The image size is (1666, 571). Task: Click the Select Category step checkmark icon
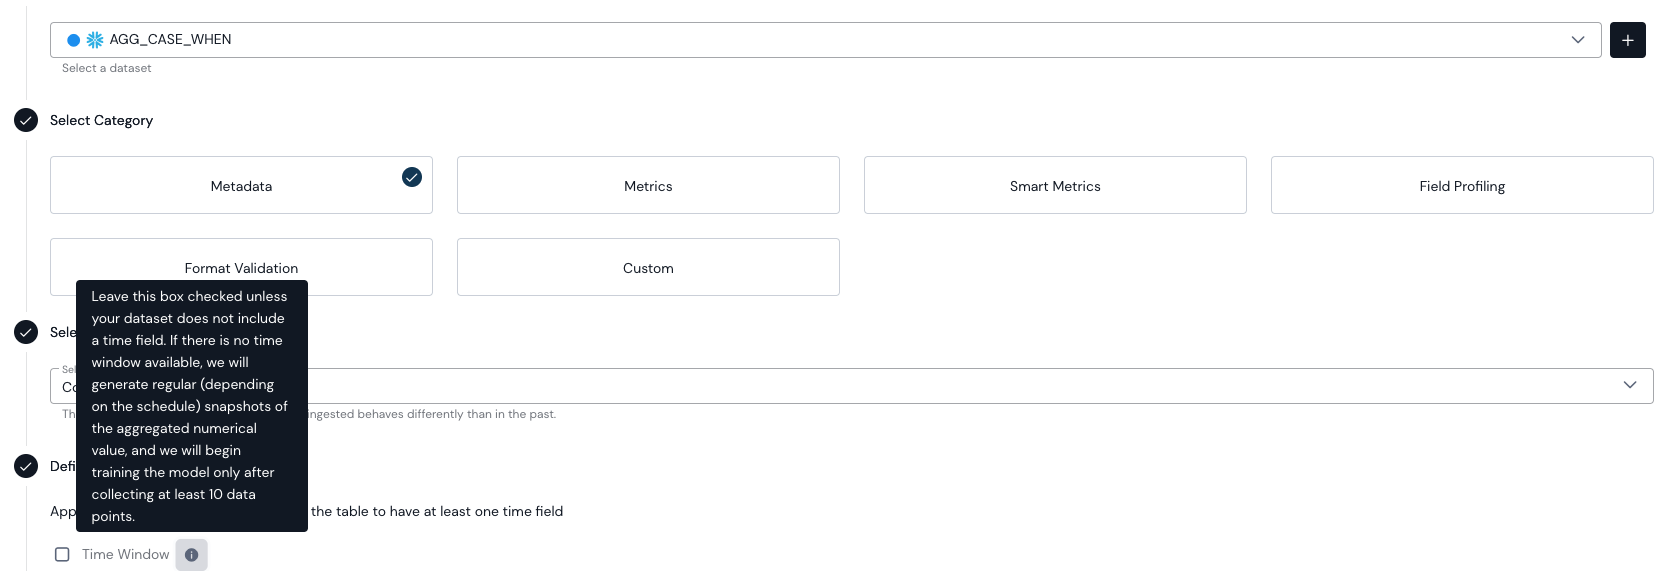point(26,120)
